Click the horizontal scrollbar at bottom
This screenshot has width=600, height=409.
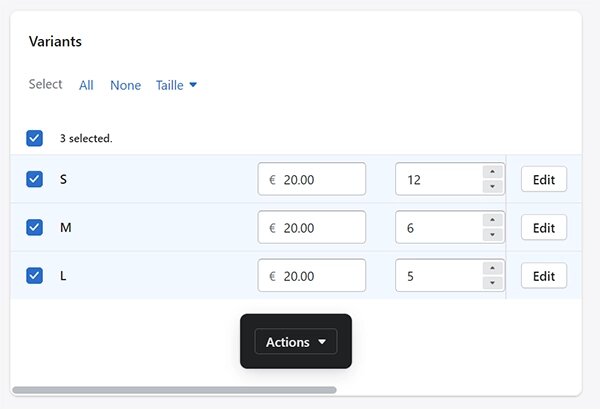click(x=174, y=390)
